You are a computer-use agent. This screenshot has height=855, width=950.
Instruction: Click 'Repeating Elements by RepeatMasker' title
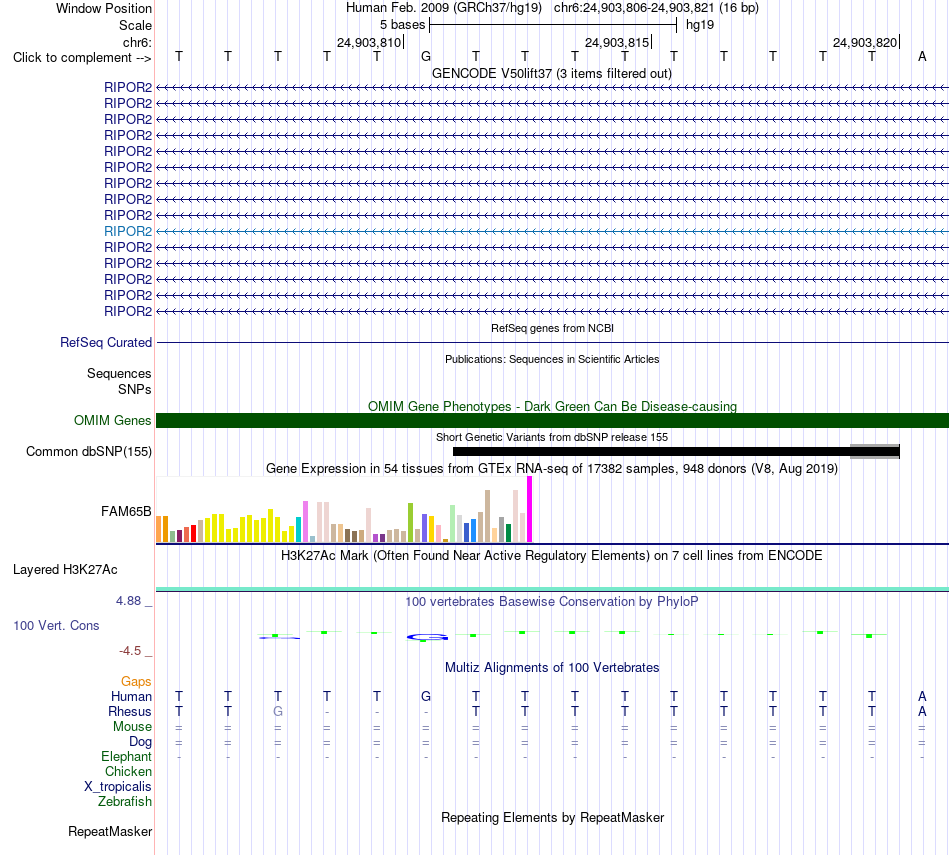coord(552,817)
